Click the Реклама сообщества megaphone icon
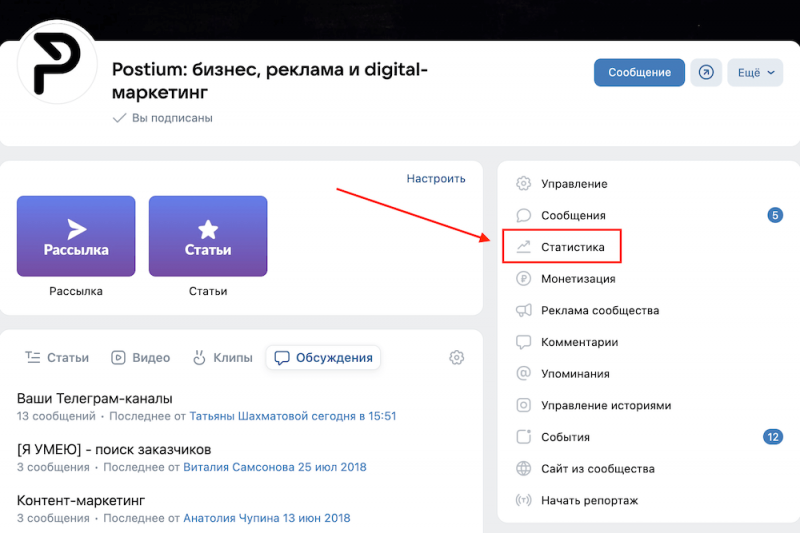800x533 pixels. 523,310
